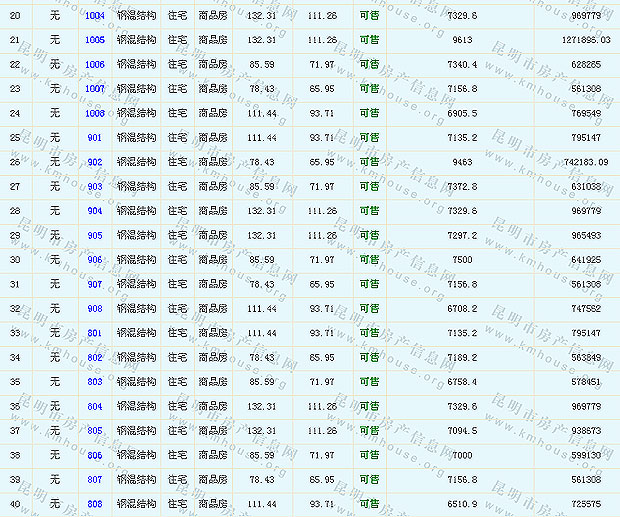The width and height of the screenshot is (620, 517).
Task: Open room 803 details link
Action: (x=95, y=382)
